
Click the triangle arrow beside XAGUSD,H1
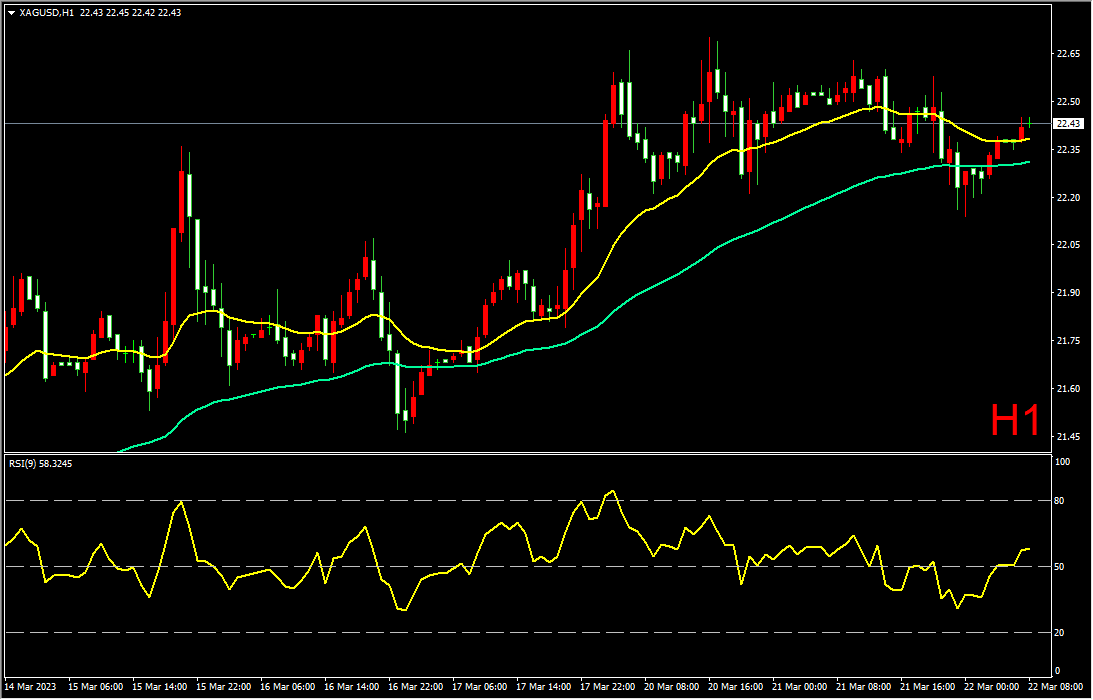[x=12, y=13]
